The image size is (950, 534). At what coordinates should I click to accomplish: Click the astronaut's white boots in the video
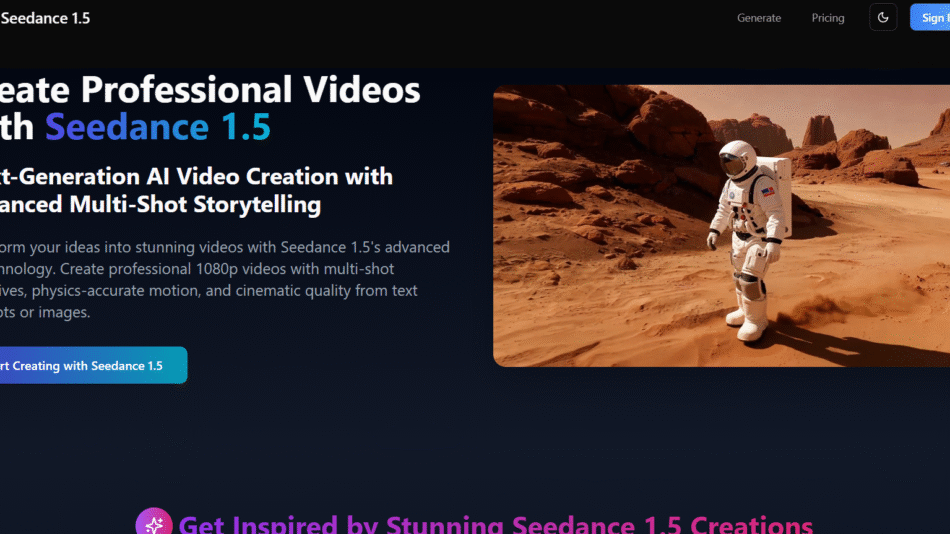748,322
